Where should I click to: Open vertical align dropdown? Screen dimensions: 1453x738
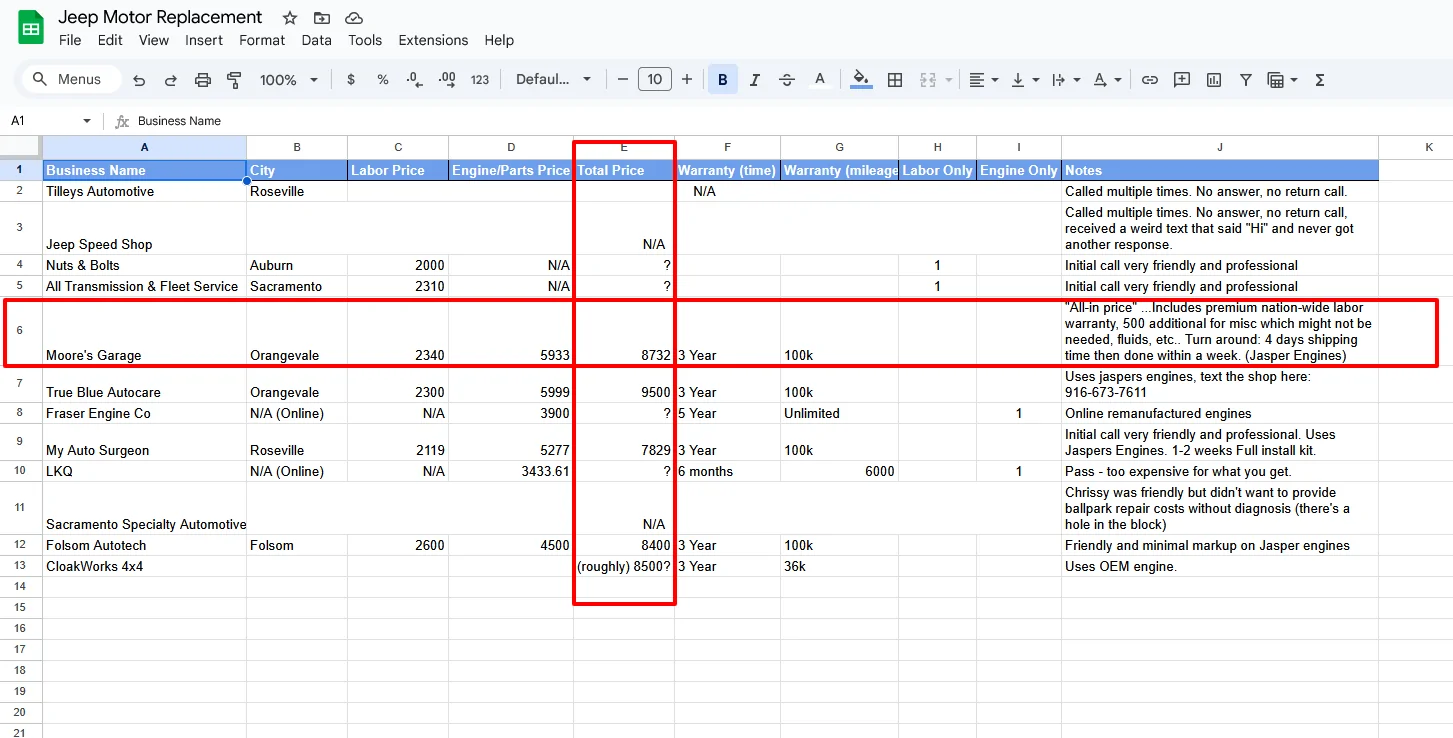(1024, 80)
